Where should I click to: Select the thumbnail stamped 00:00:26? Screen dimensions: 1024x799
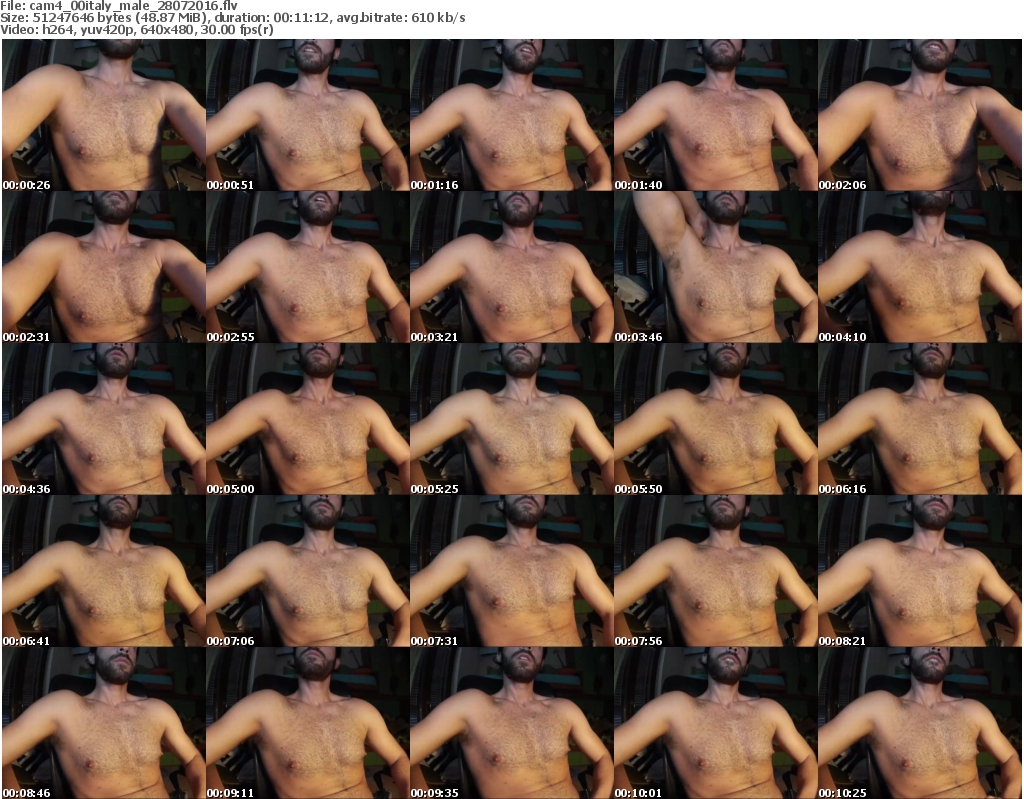pyautogui.click(x=104, y=115)
